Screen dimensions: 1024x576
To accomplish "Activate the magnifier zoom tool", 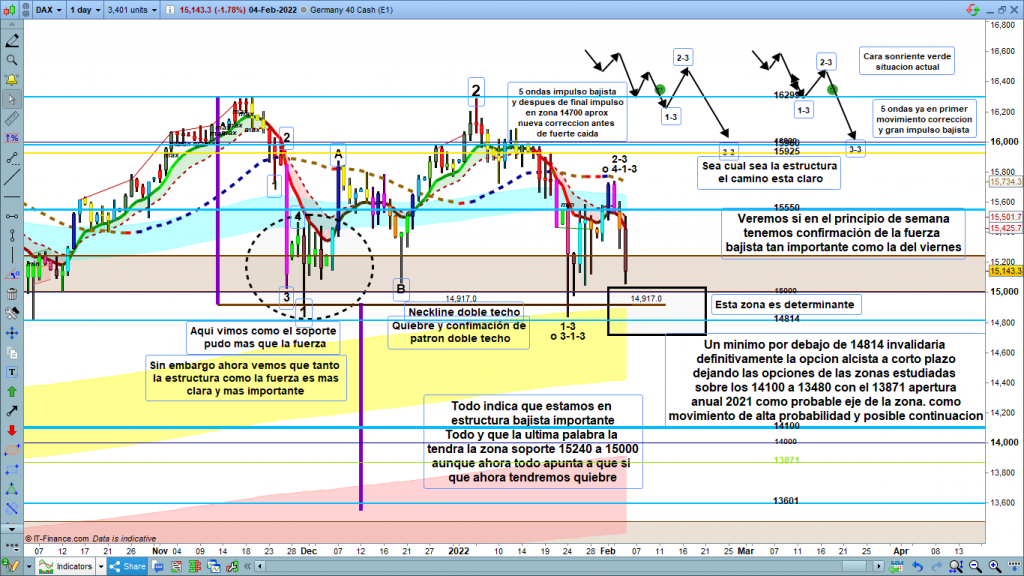I will click(x=11, y=61).
